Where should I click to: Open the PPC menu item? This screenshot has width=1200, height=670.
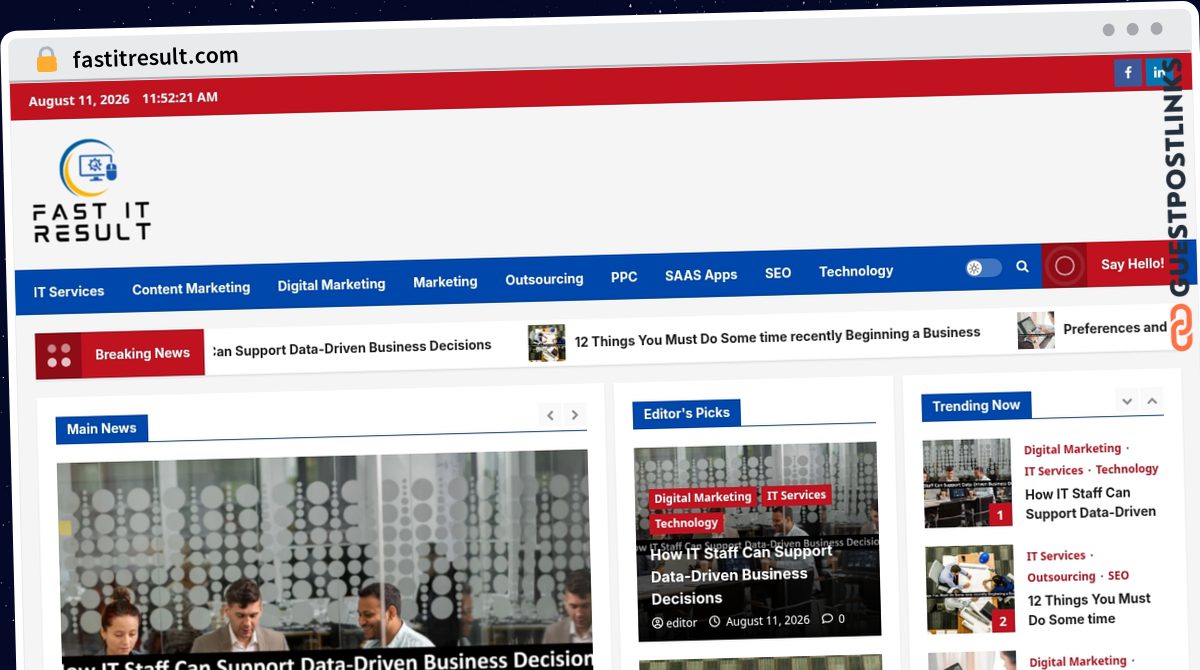(624, 277)
